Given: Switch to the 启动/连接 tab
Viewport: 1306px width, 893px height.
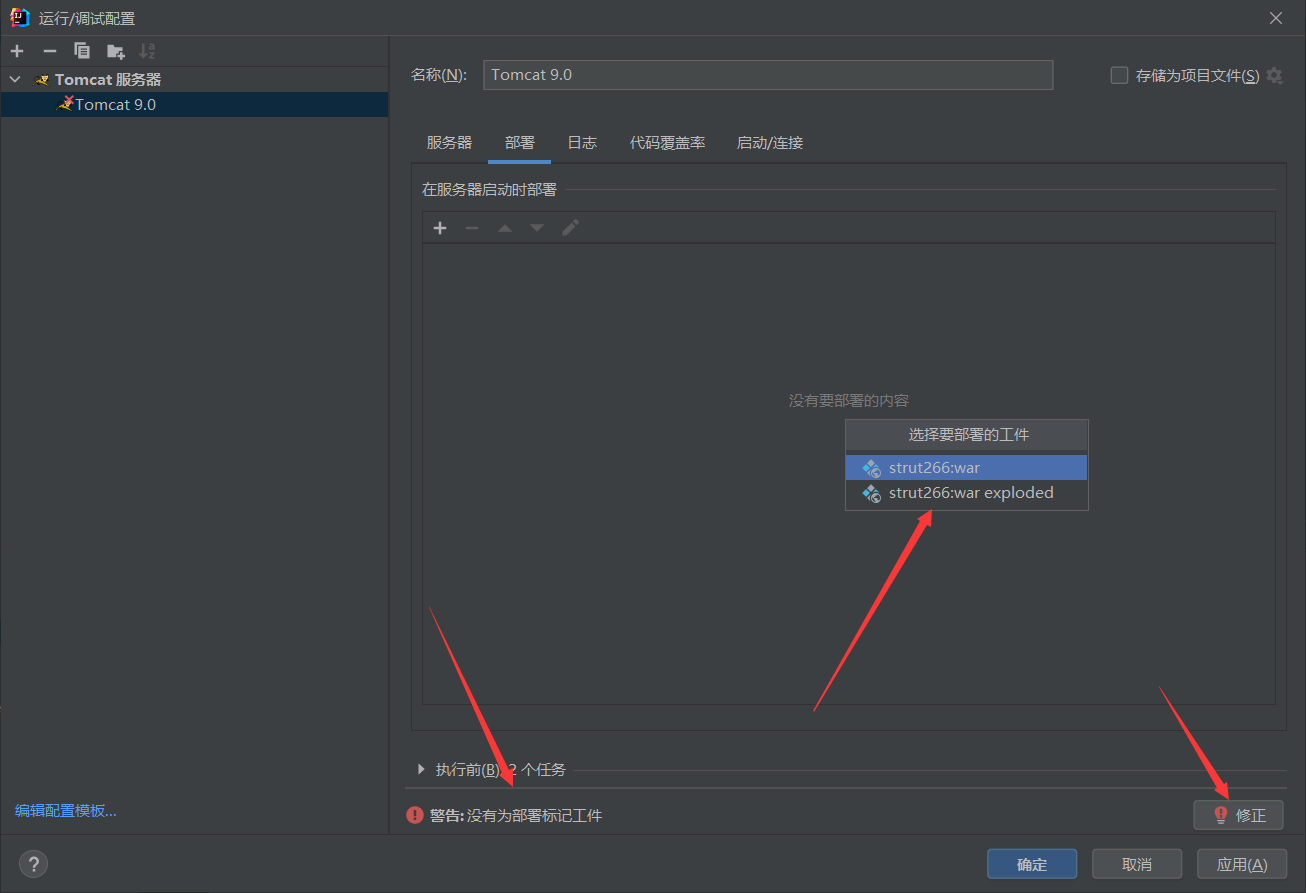Looking at the screenshot, I should pos(770,143).
